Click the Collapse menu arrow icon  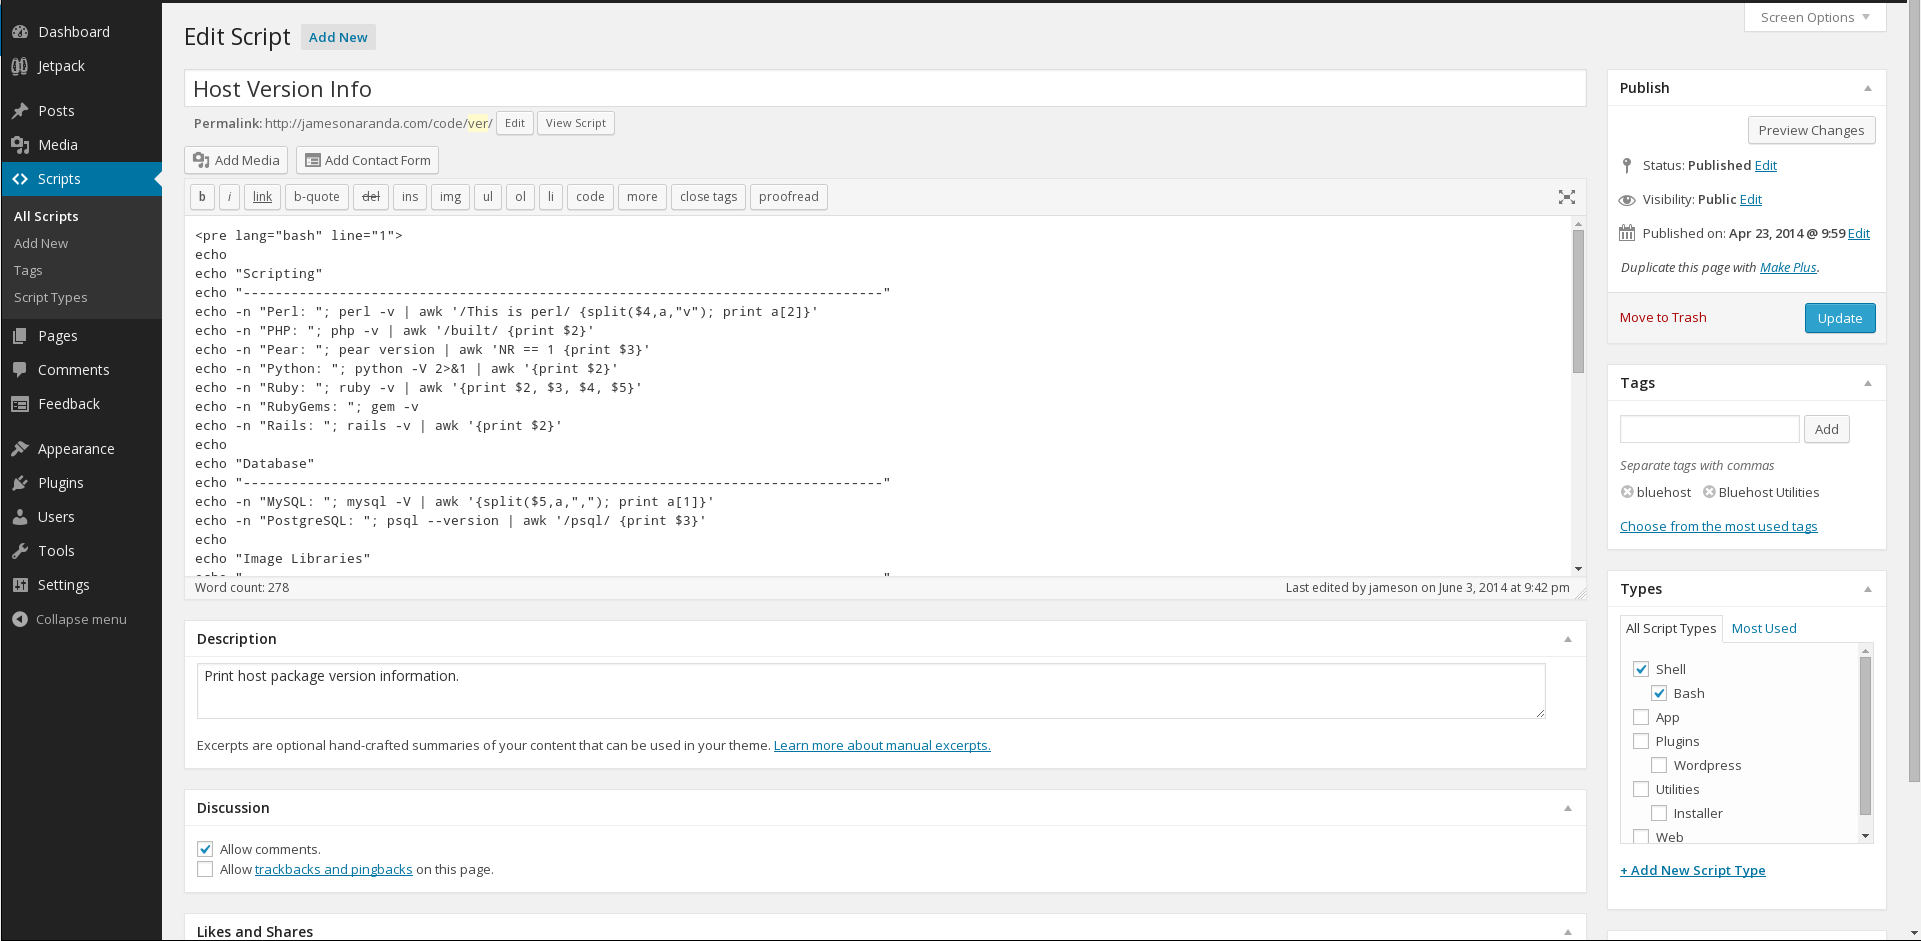pos(20,619)
